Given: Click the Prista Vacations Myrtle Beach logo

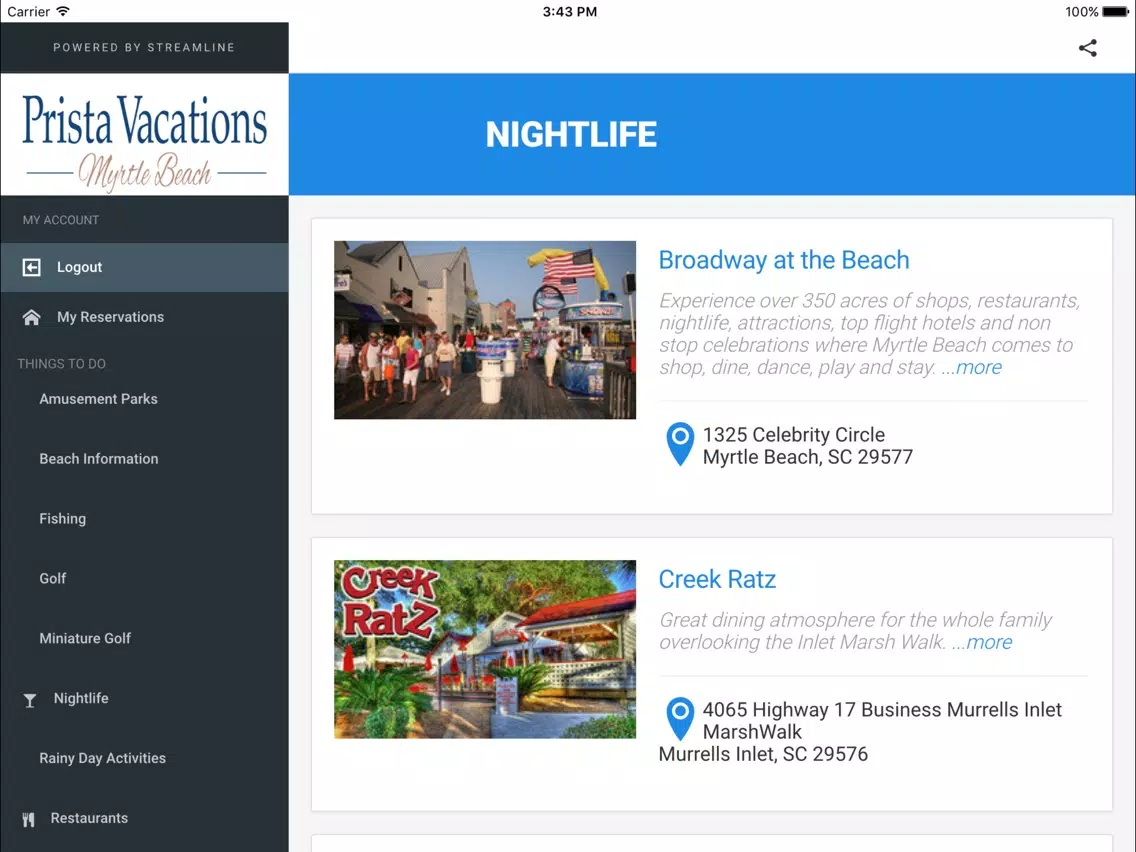Looking at the screenshot, I should tap(144, 135).
